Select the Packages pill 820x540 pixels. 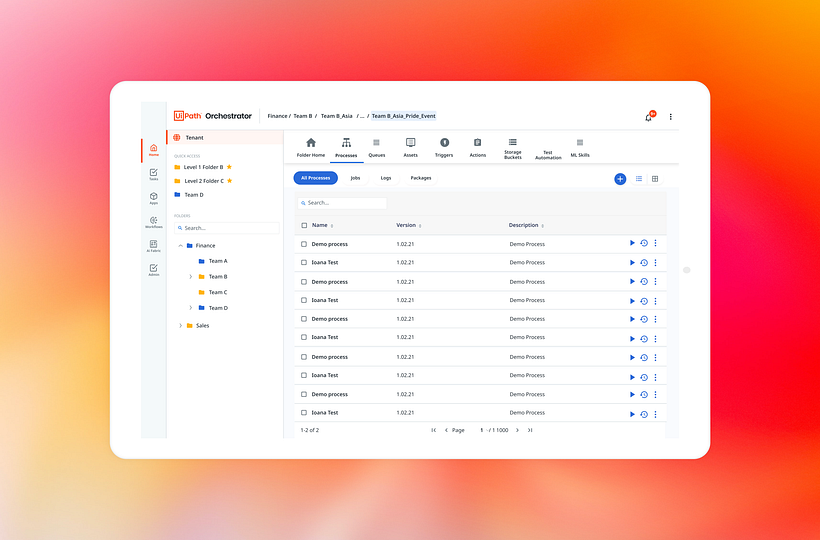(421, 178)
